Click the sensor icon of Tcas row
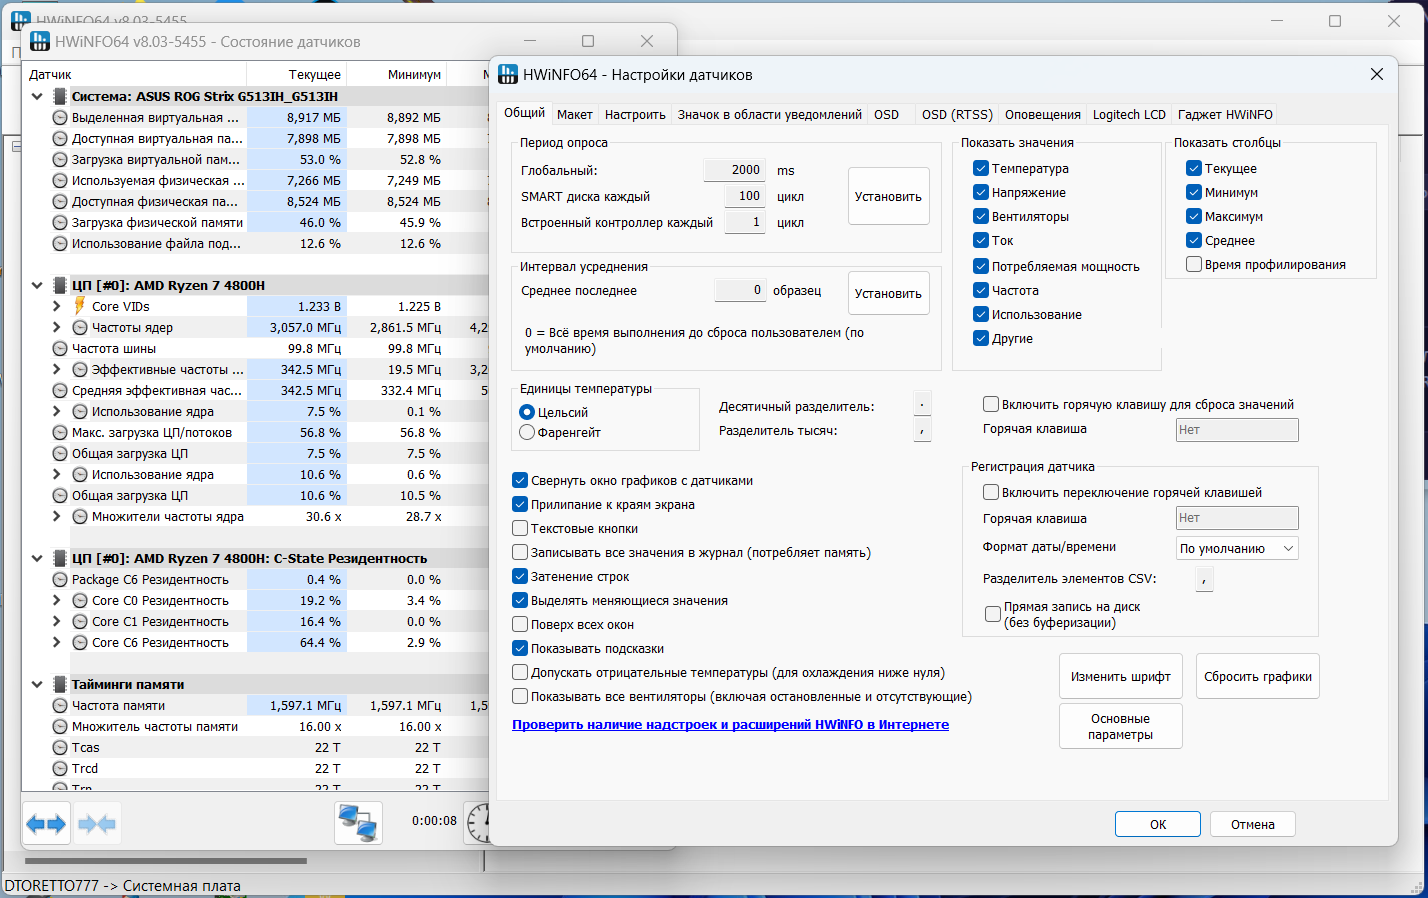Image resolution: width=1428 pixels, height=898 pixels. (60, 748)
